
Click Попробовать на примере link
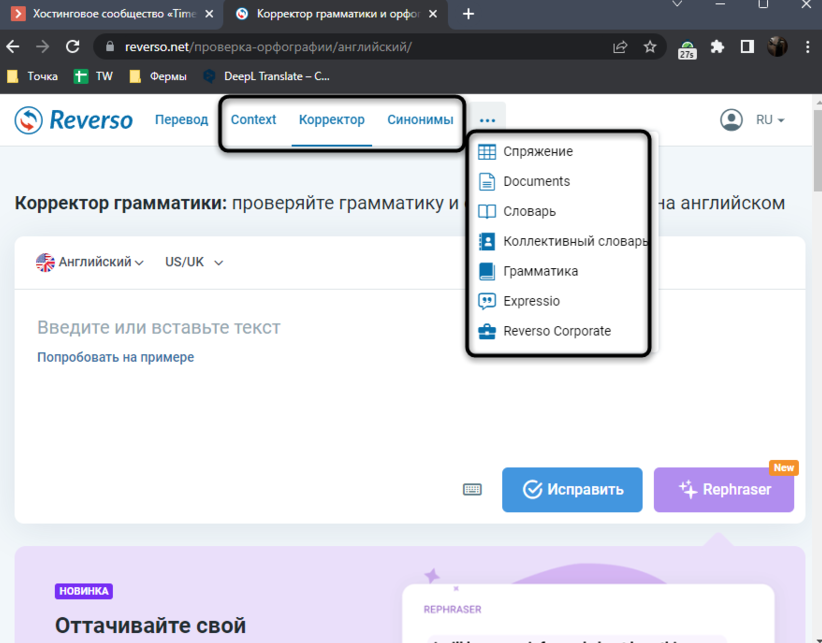[115, 357]
